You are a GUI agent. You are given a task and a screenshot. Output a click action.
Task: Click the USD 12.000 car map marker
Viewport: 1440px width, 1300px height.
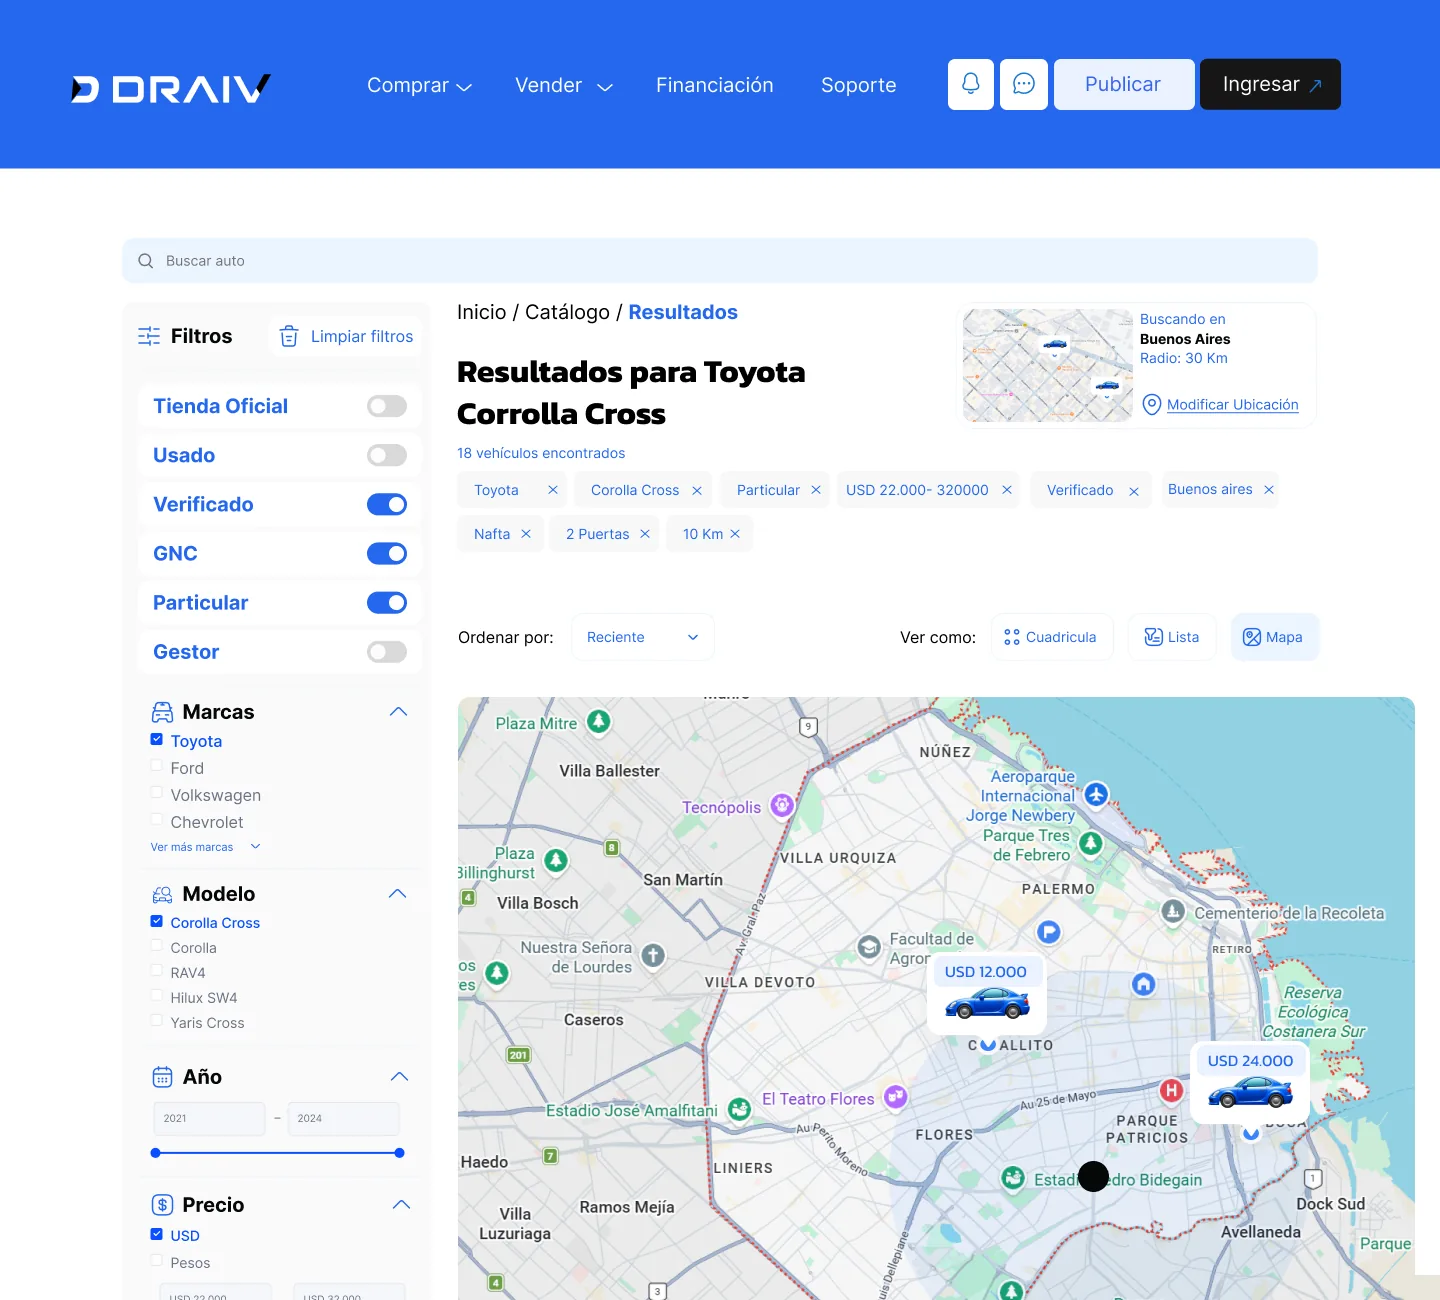(987, 993)
